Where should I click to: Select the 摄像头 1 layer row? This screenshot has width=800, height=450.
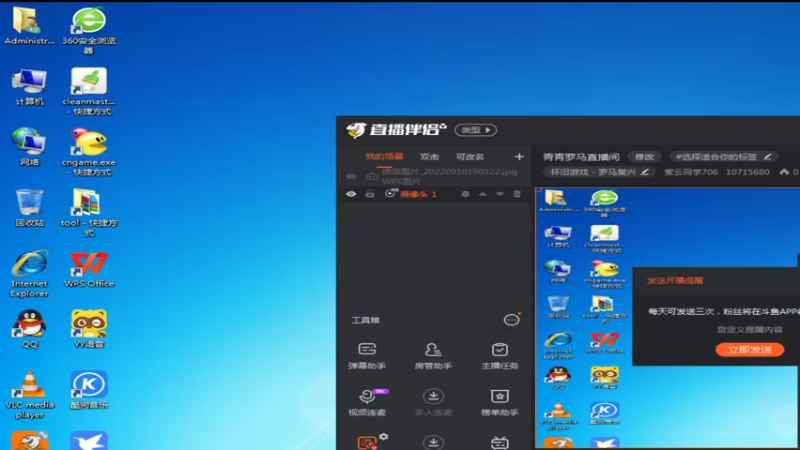pos(434,194)
